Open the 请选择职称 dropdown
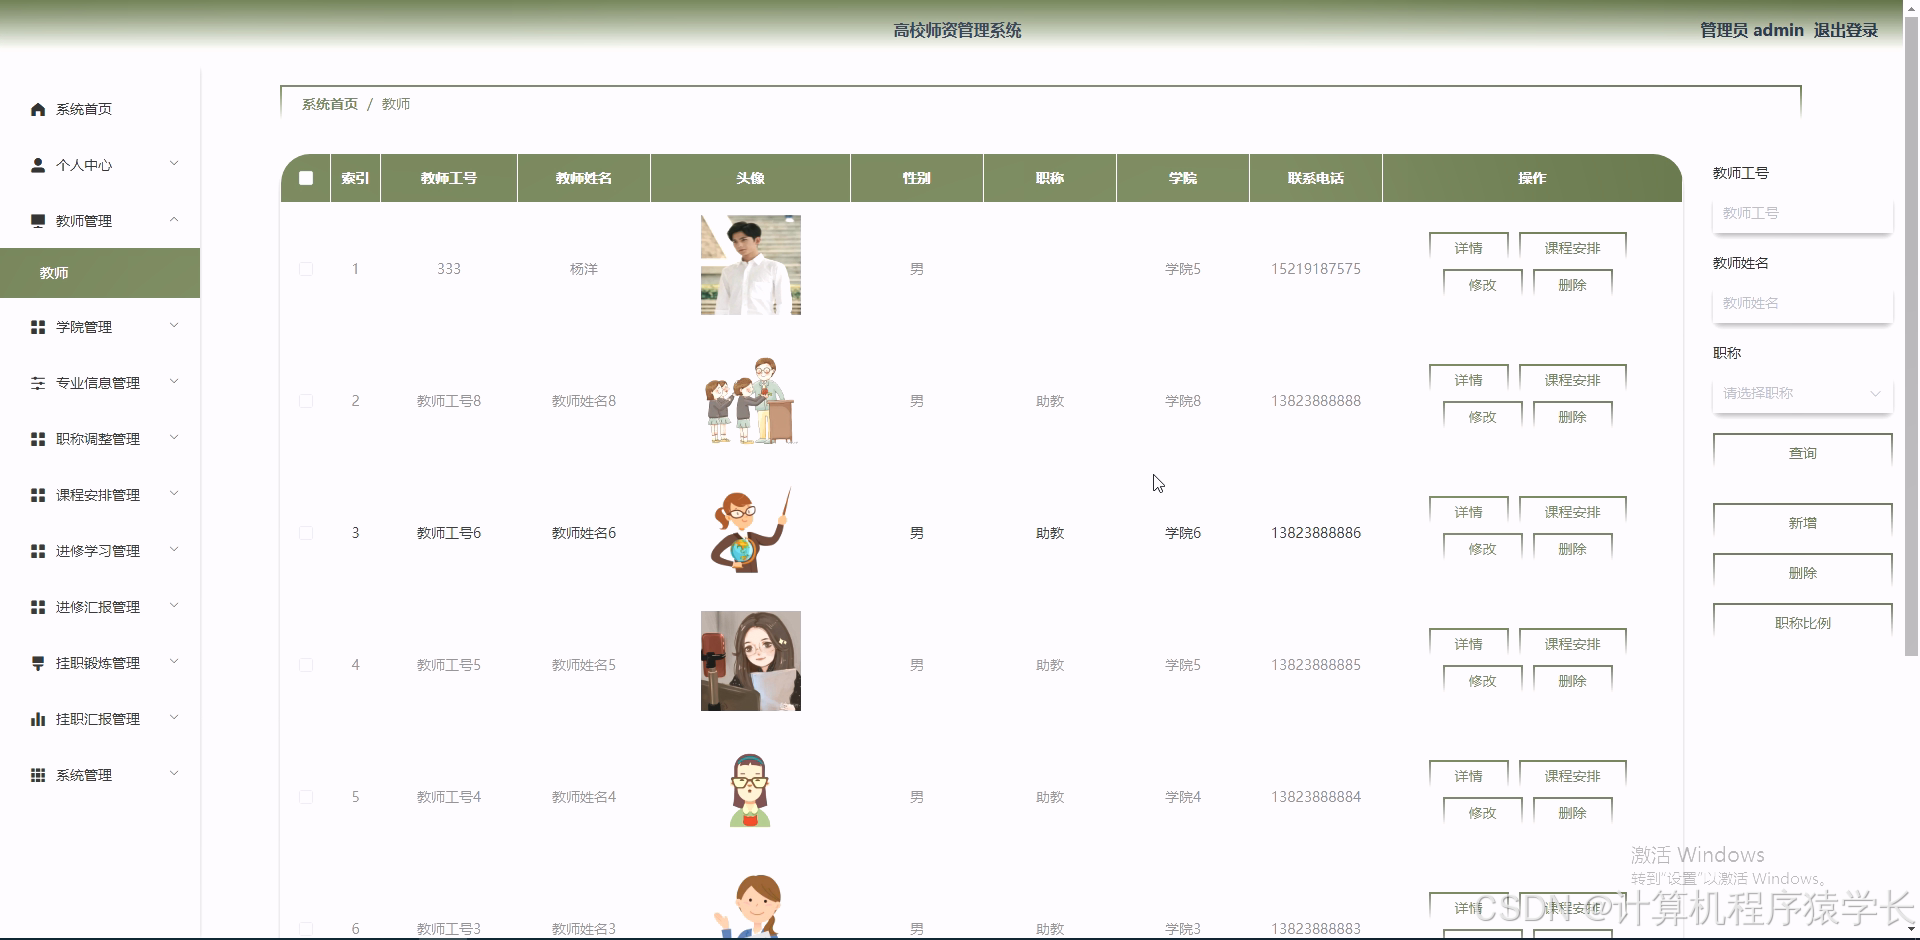 1802,393
